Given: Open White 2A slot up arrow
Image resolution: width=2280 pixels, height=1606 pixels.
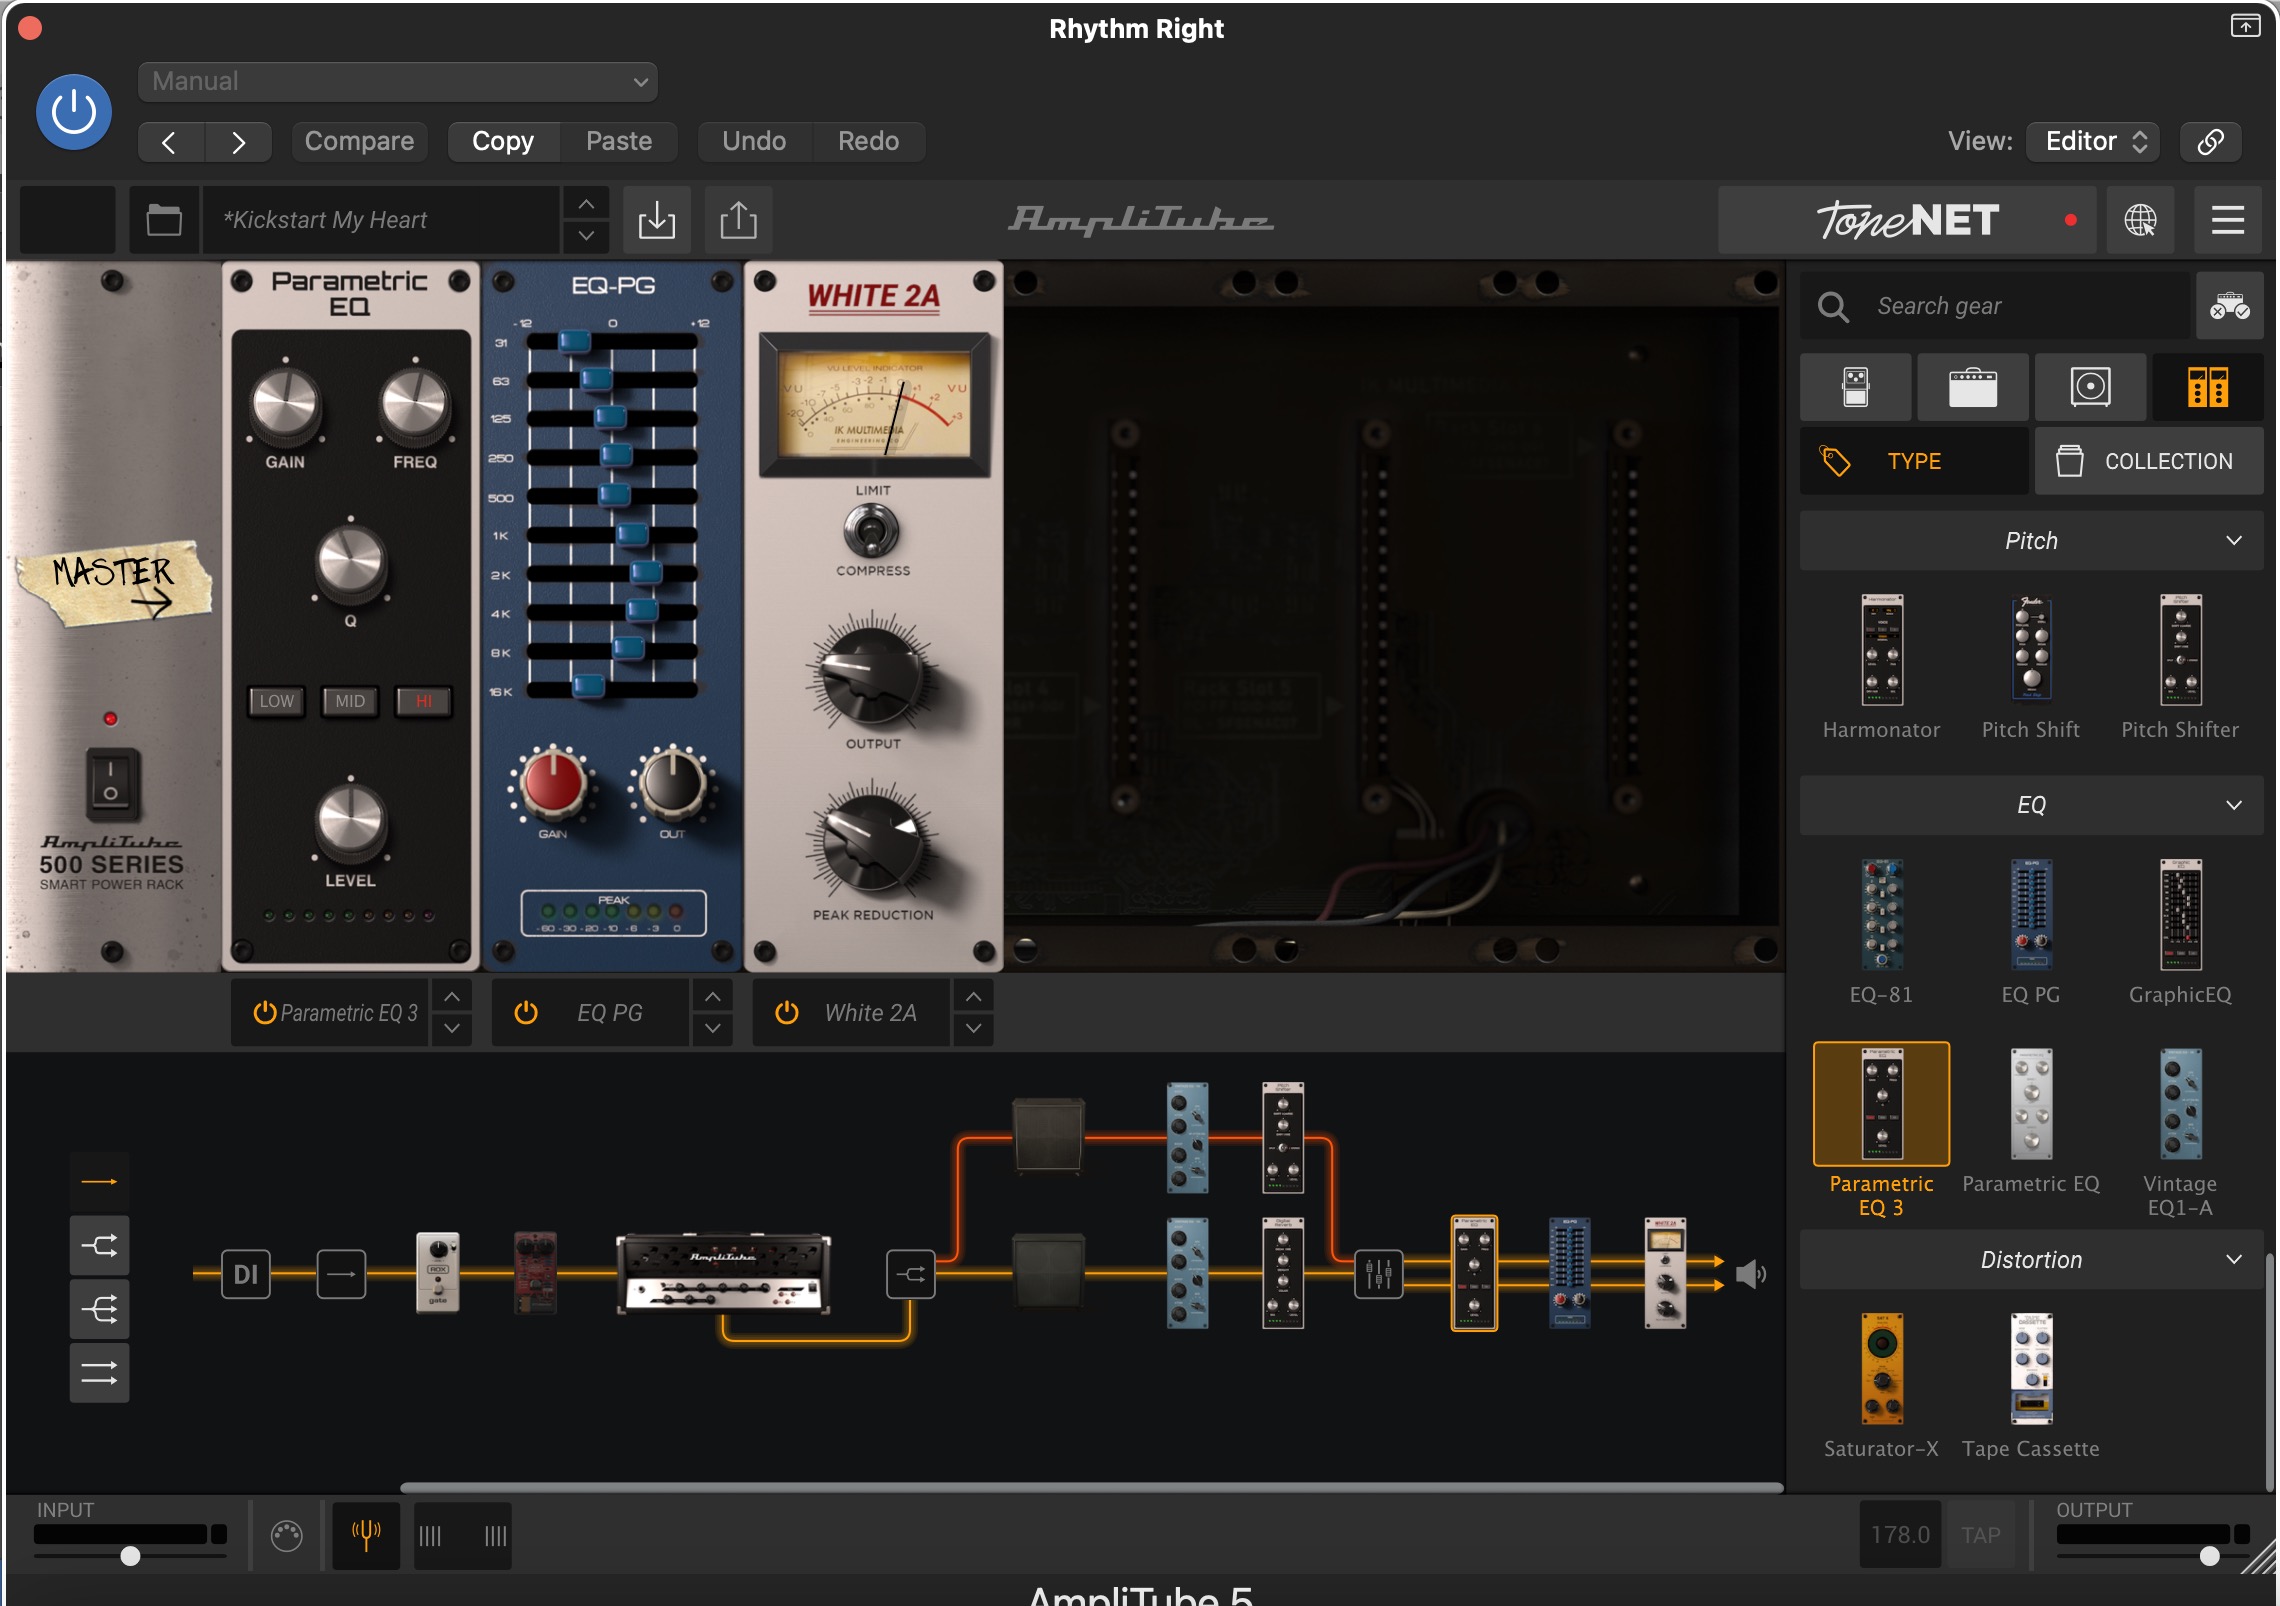Looking at the screenshot, I should point(973,997).
